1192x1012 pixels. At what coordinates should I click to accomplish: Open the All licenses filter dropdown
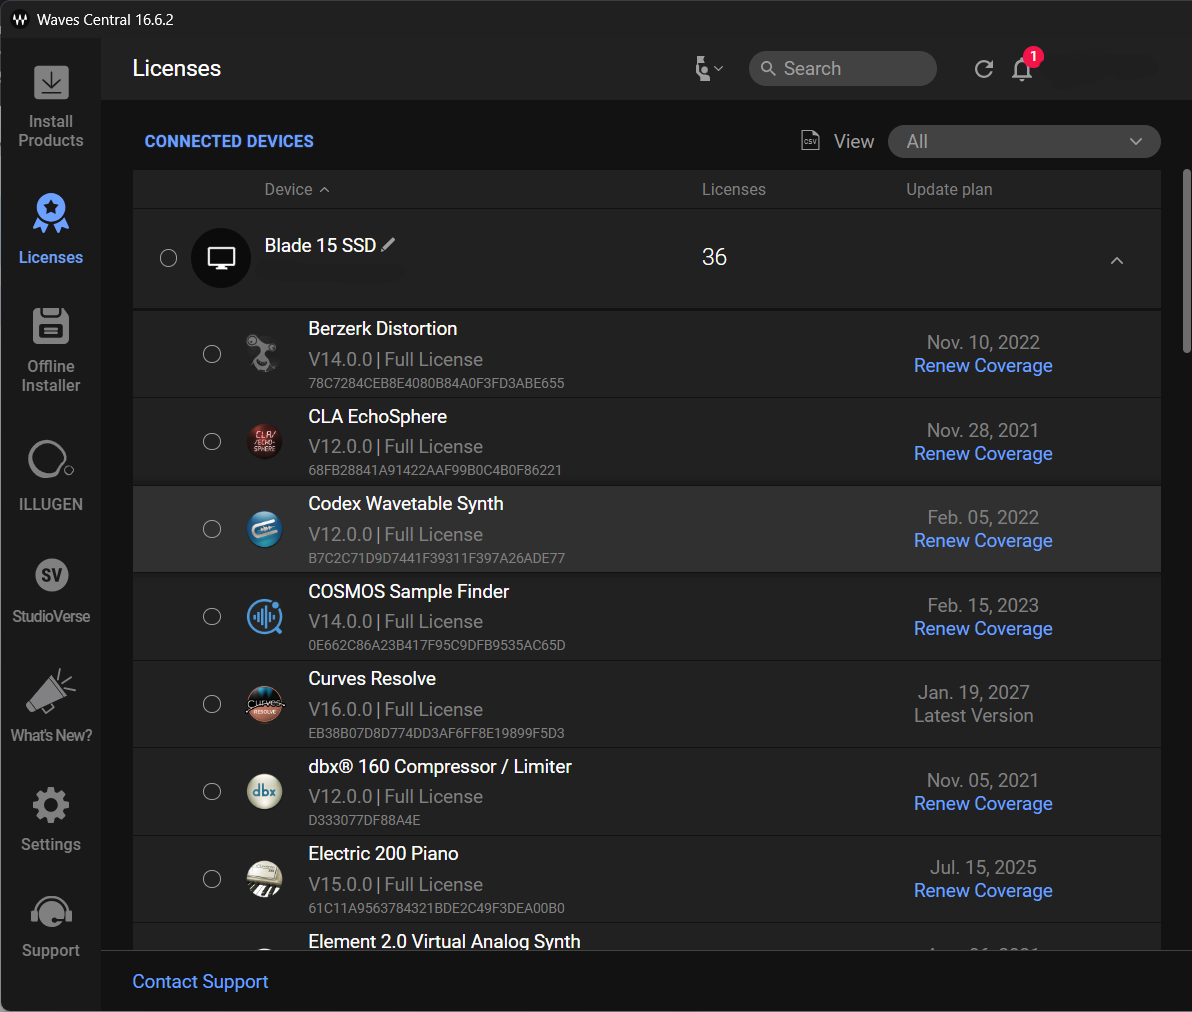coord(1024,141)
